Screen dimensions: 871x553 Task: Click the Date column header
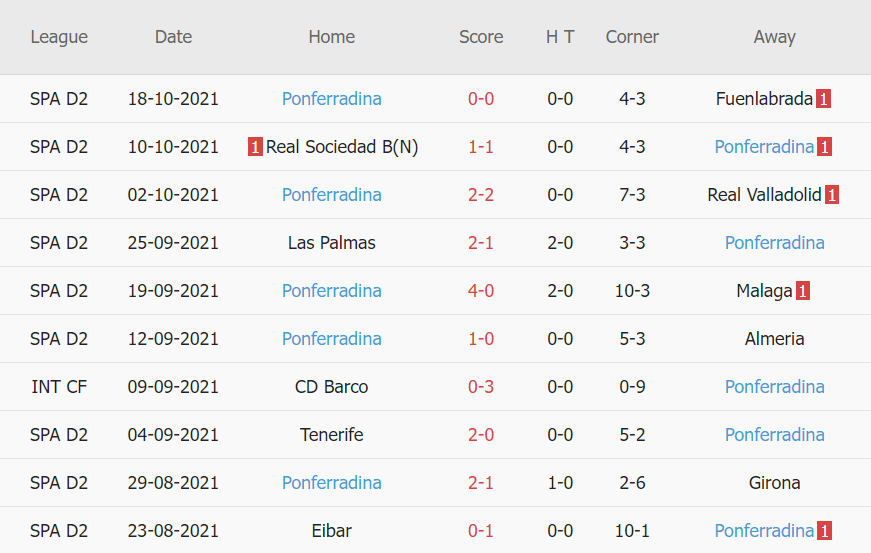click(173, 37)
